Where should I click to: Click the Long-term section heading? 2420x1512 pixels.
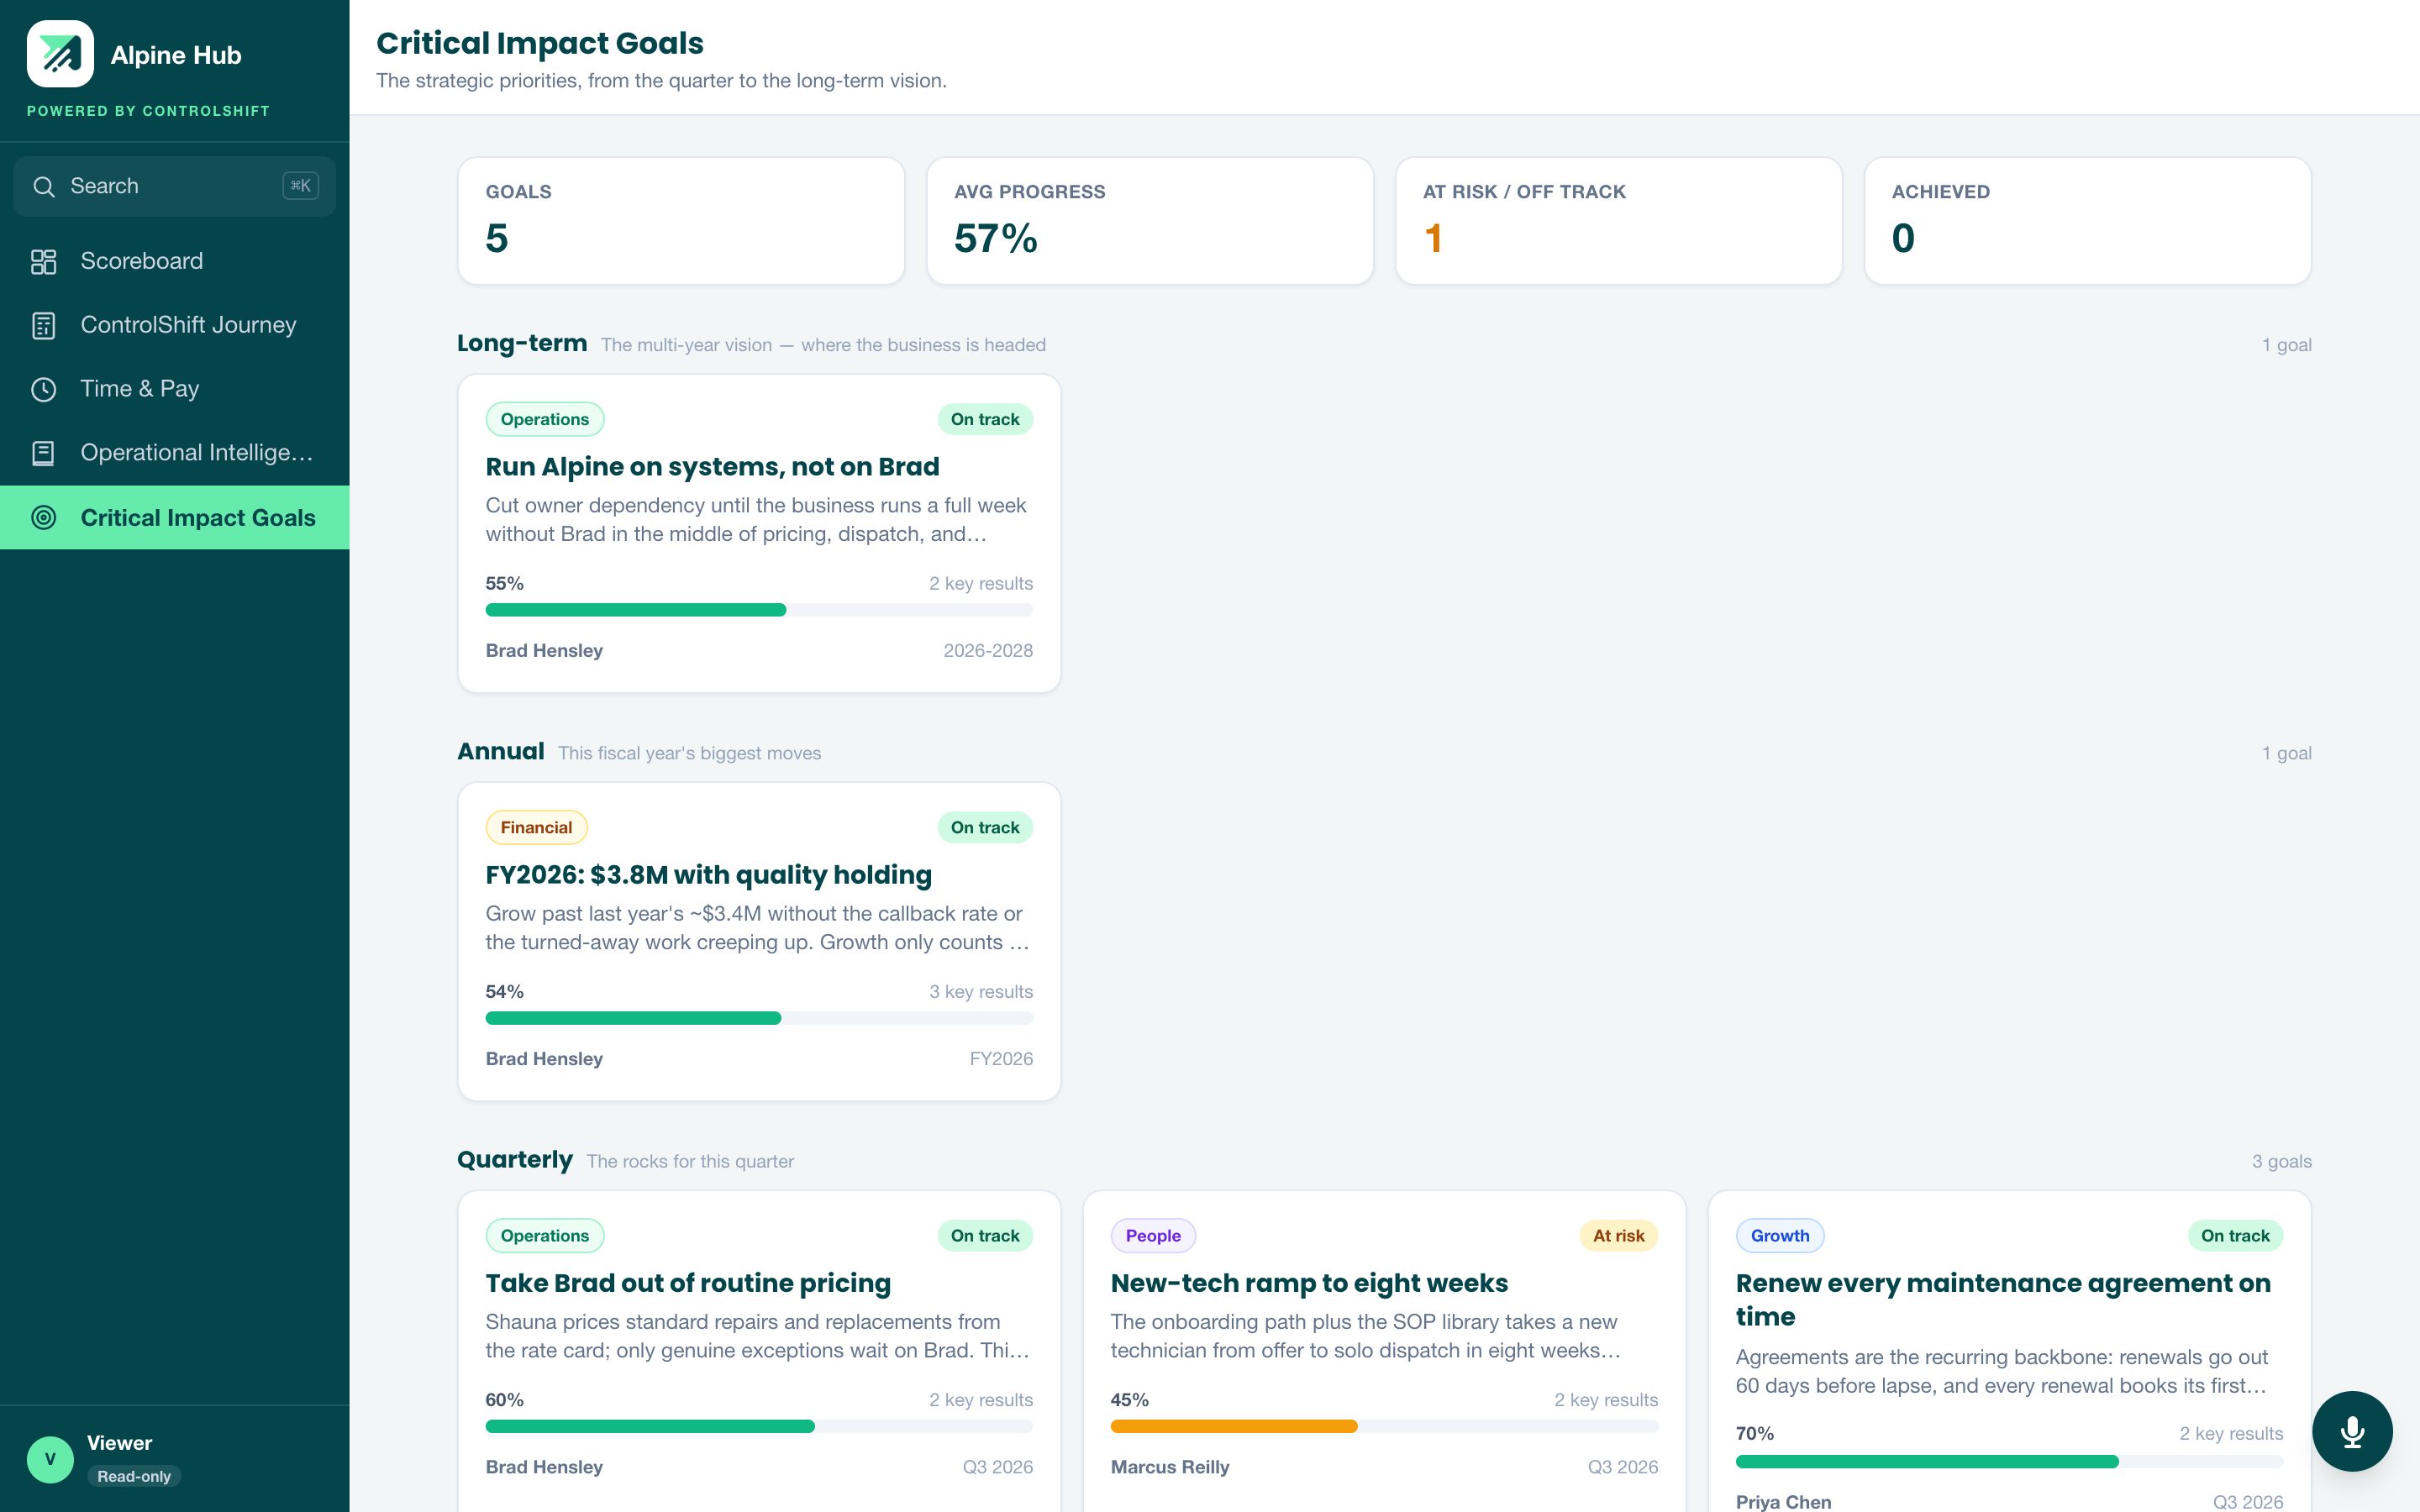[x=522, y=343]
